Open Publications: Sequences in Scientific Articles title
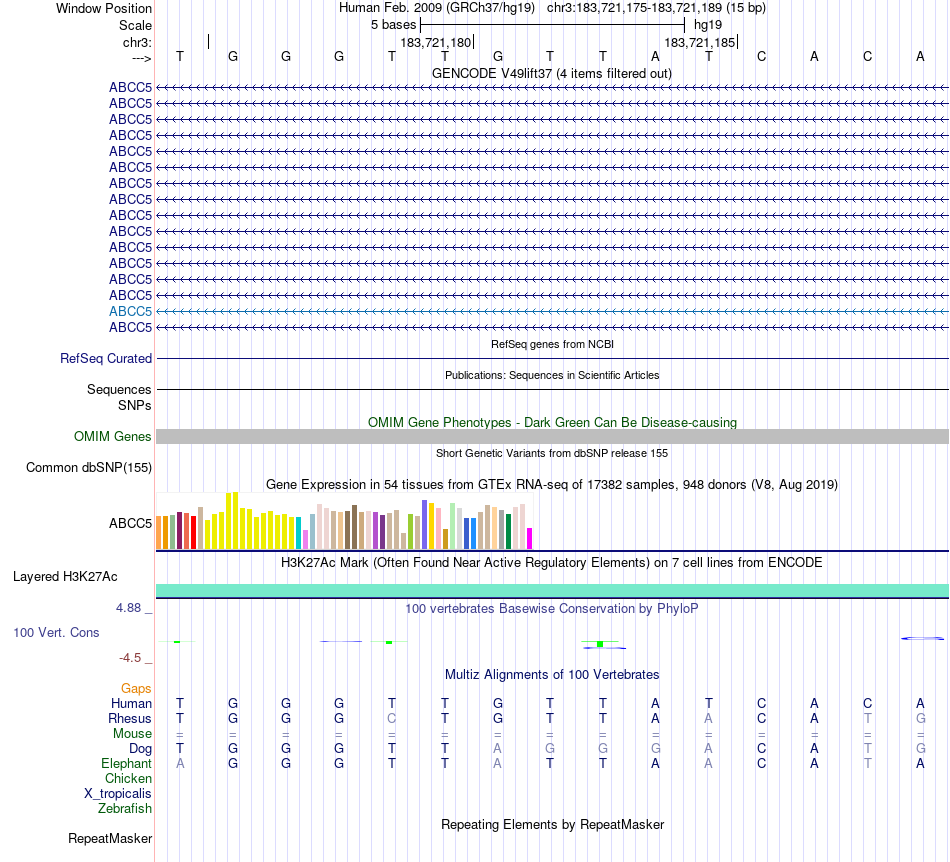 (552, 375)
